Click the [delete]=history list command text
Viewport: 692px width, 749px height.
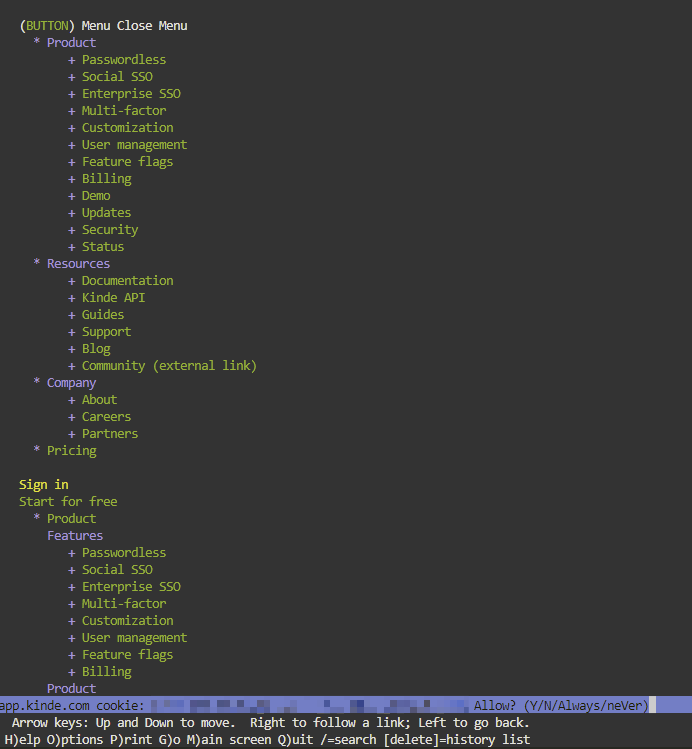[x=457, y=740]
